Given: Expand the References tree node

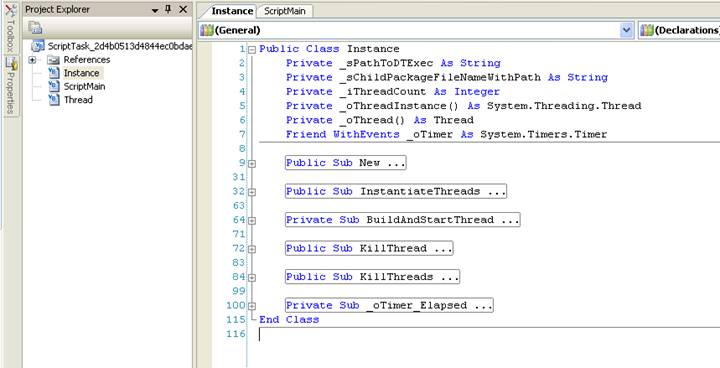Looking at the screenshot, I should tap(32, 60).
